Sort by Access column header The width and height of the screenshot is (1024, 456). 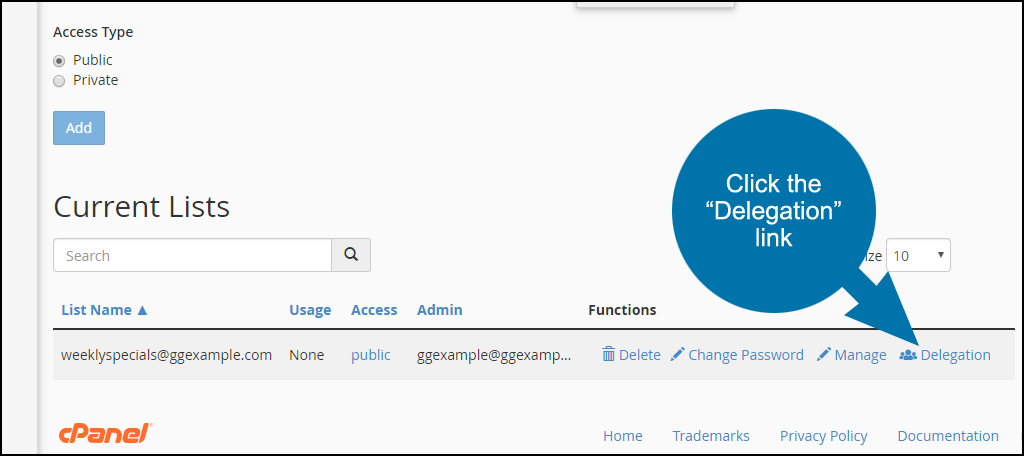pyautogui.click(x=374, y=310)
